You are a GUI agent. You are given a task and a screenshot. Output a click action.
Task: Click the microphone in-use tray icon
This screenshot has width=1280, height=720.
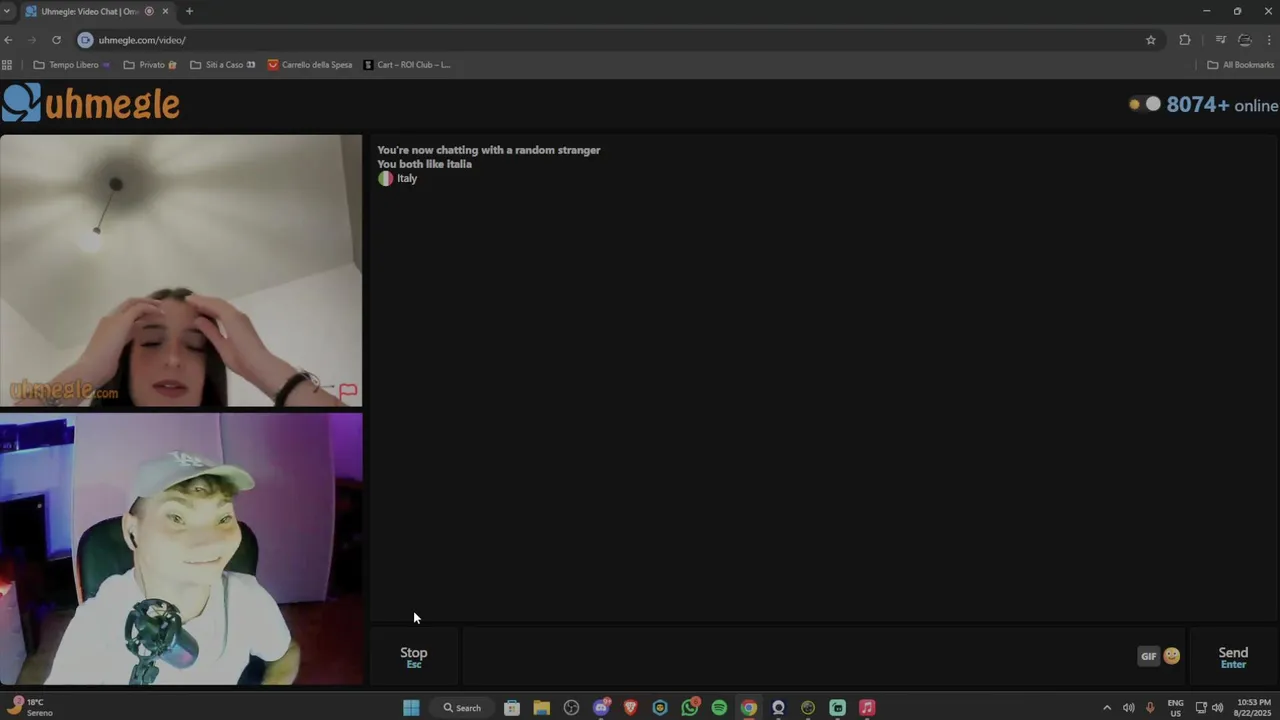[1151, 708]
